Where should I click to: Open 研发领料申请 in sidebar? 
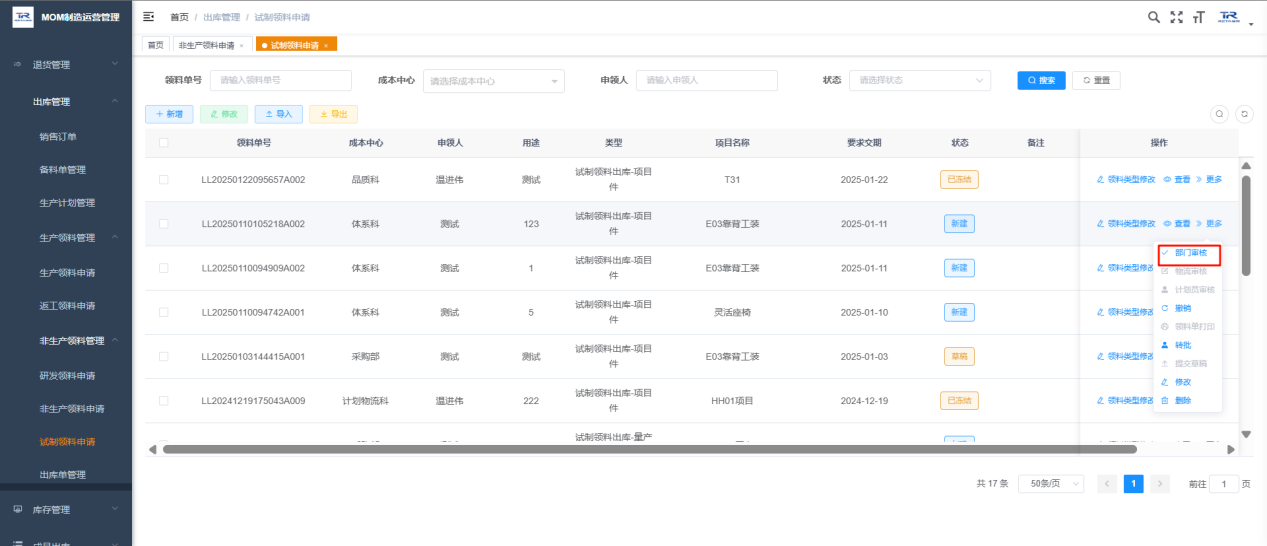point(65,375)
